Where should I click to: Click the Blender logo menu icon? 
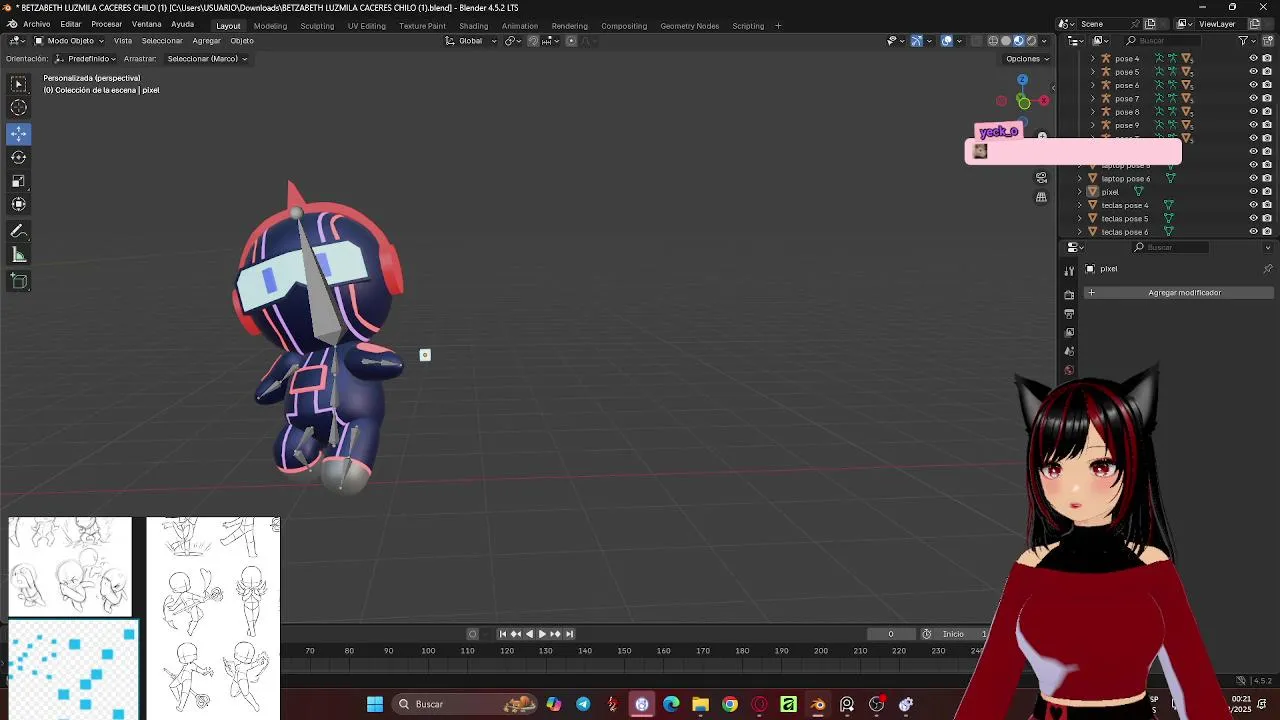click(11, 24)
